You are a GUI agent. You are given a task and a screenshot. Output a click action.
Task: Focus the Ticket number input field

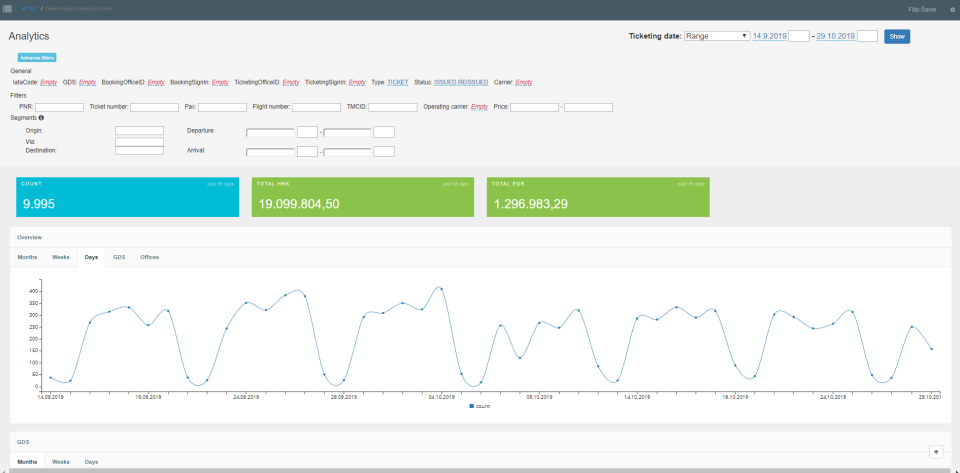tap(154, 107)
